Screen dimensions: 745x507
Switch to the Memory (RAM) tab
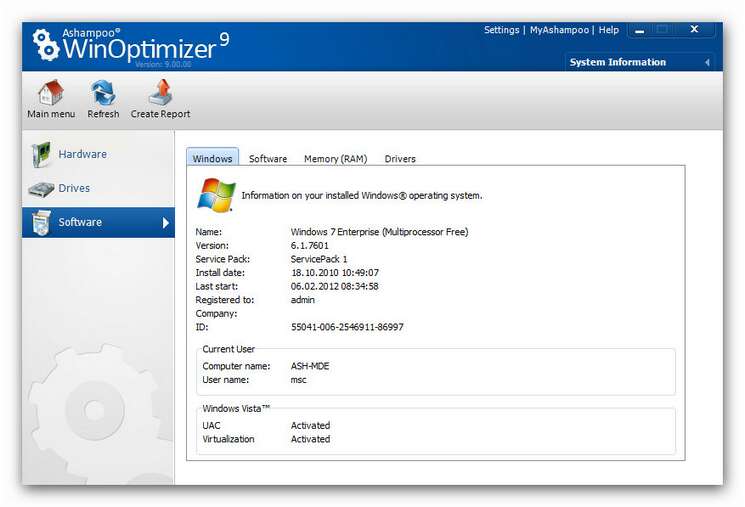tap(335, 159)
